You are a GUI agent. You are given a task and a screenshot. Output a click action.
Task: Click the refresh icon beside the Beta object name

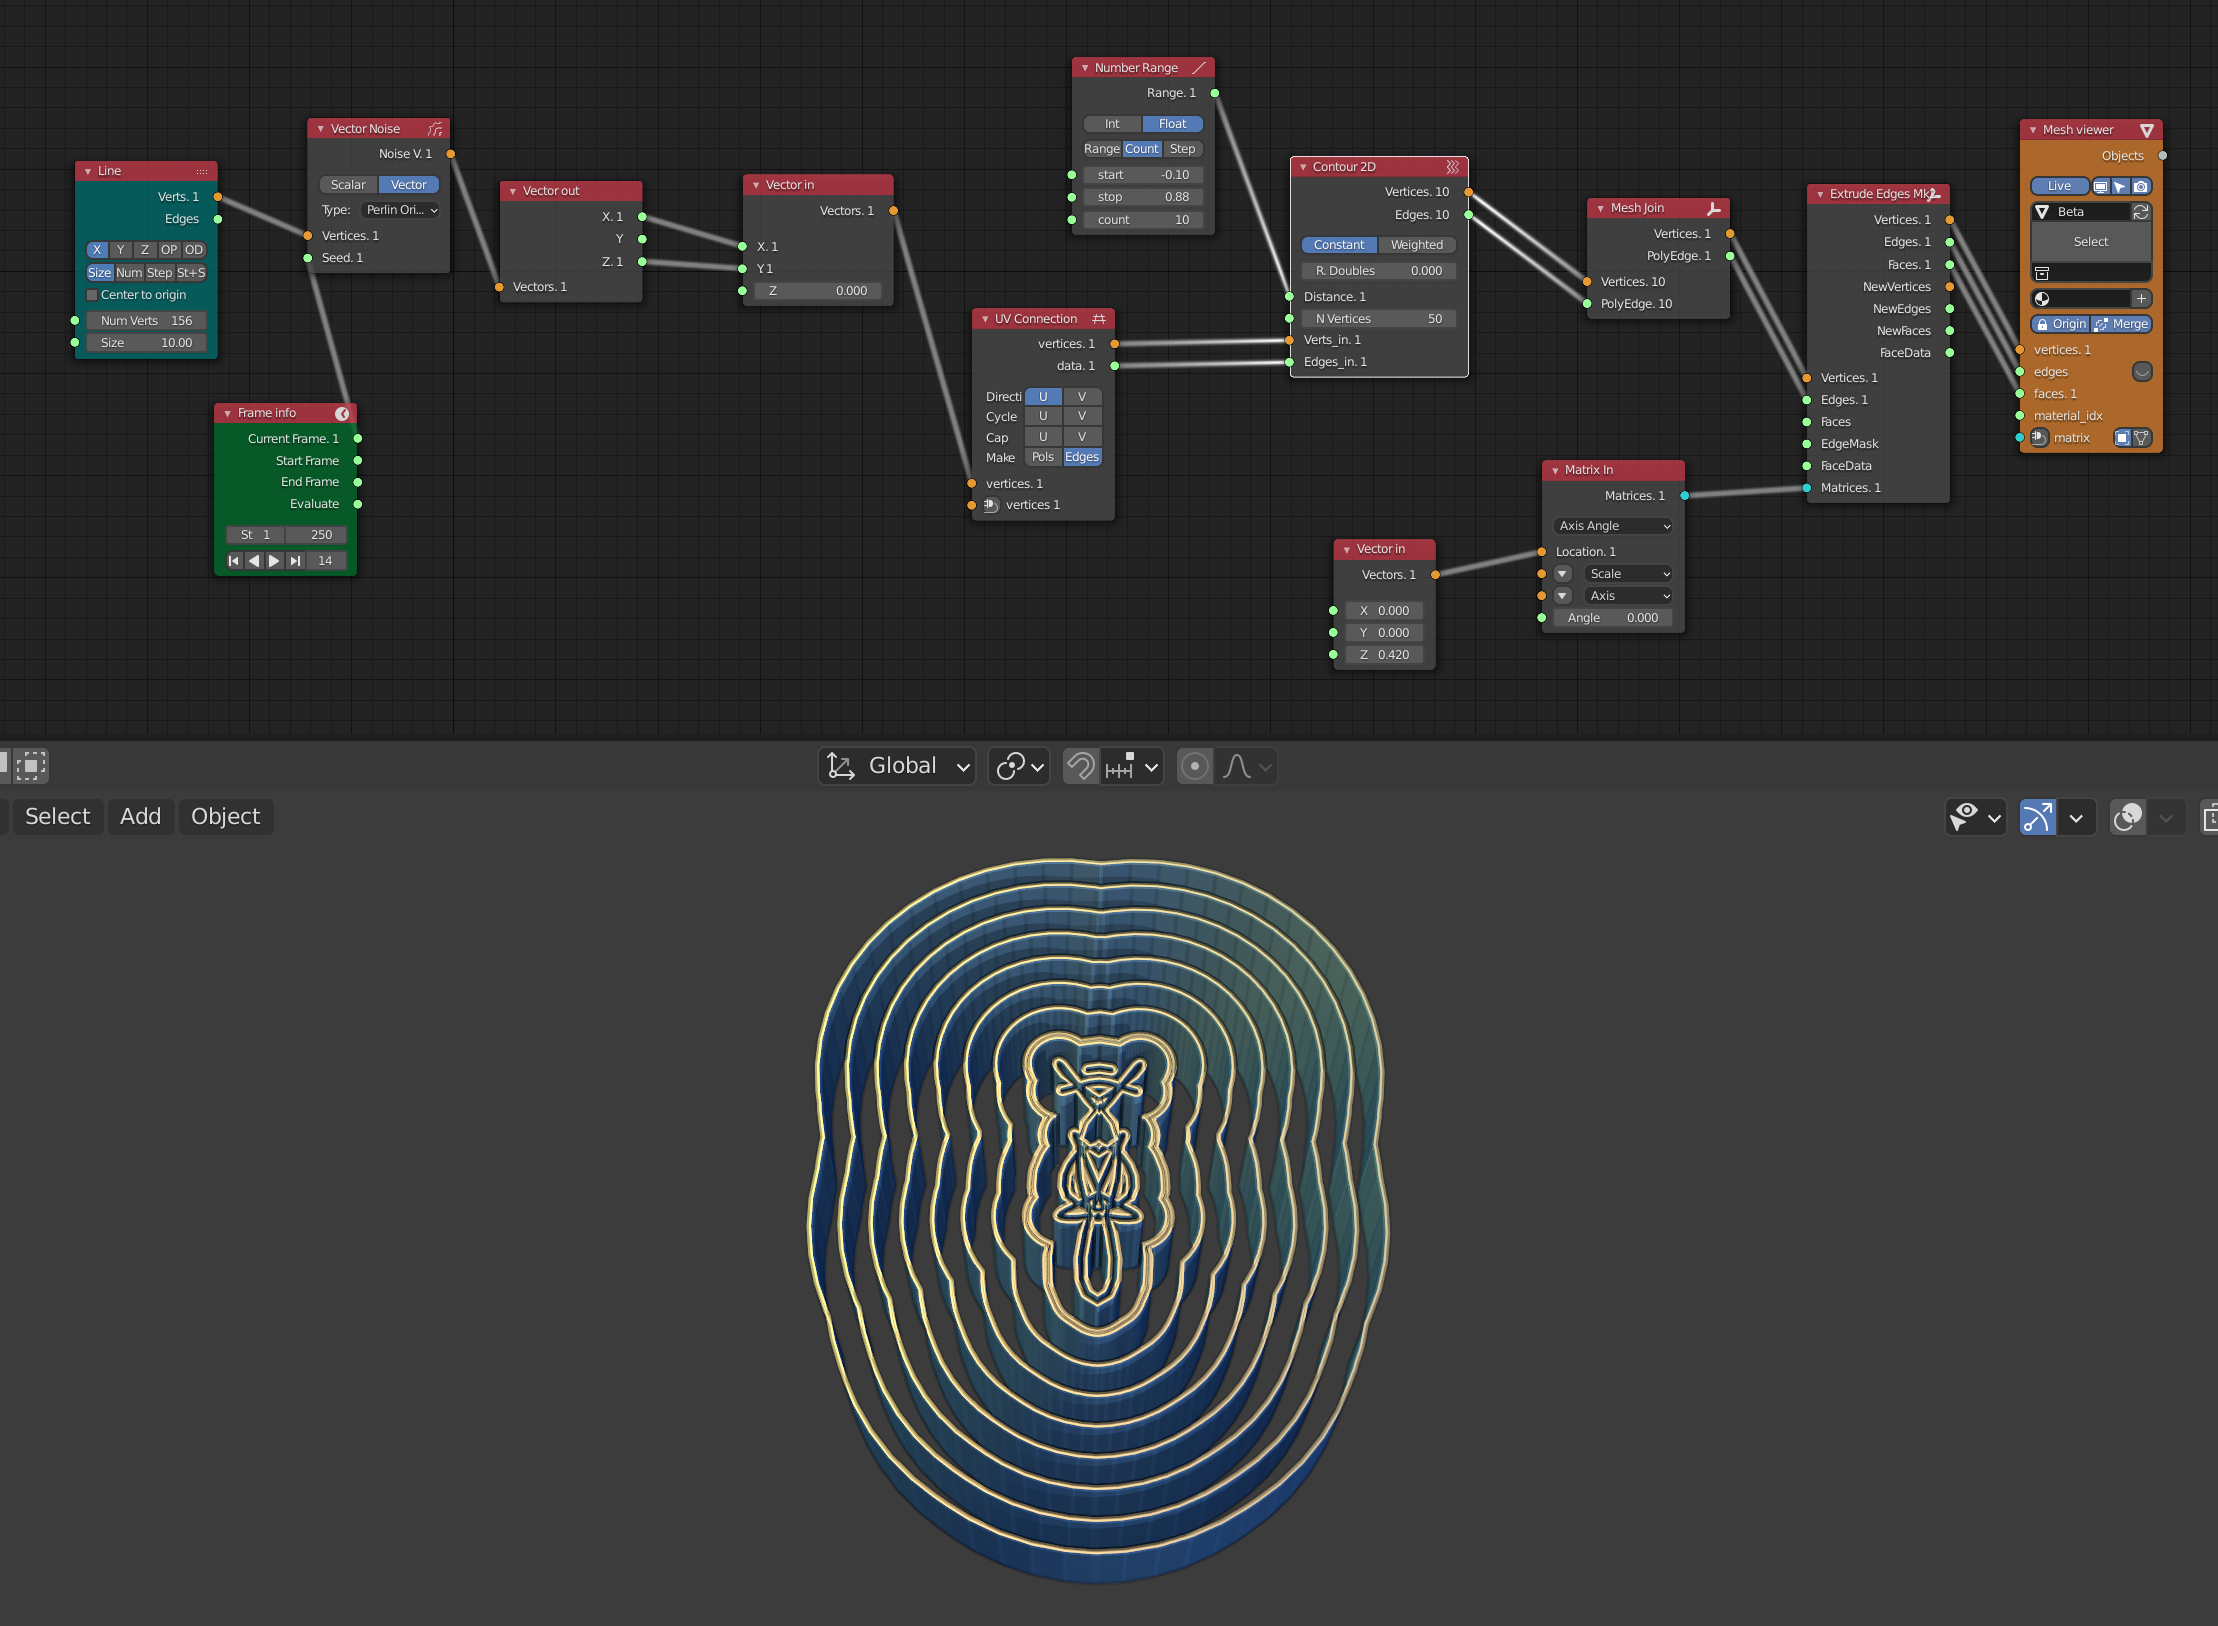[2141, 212]
